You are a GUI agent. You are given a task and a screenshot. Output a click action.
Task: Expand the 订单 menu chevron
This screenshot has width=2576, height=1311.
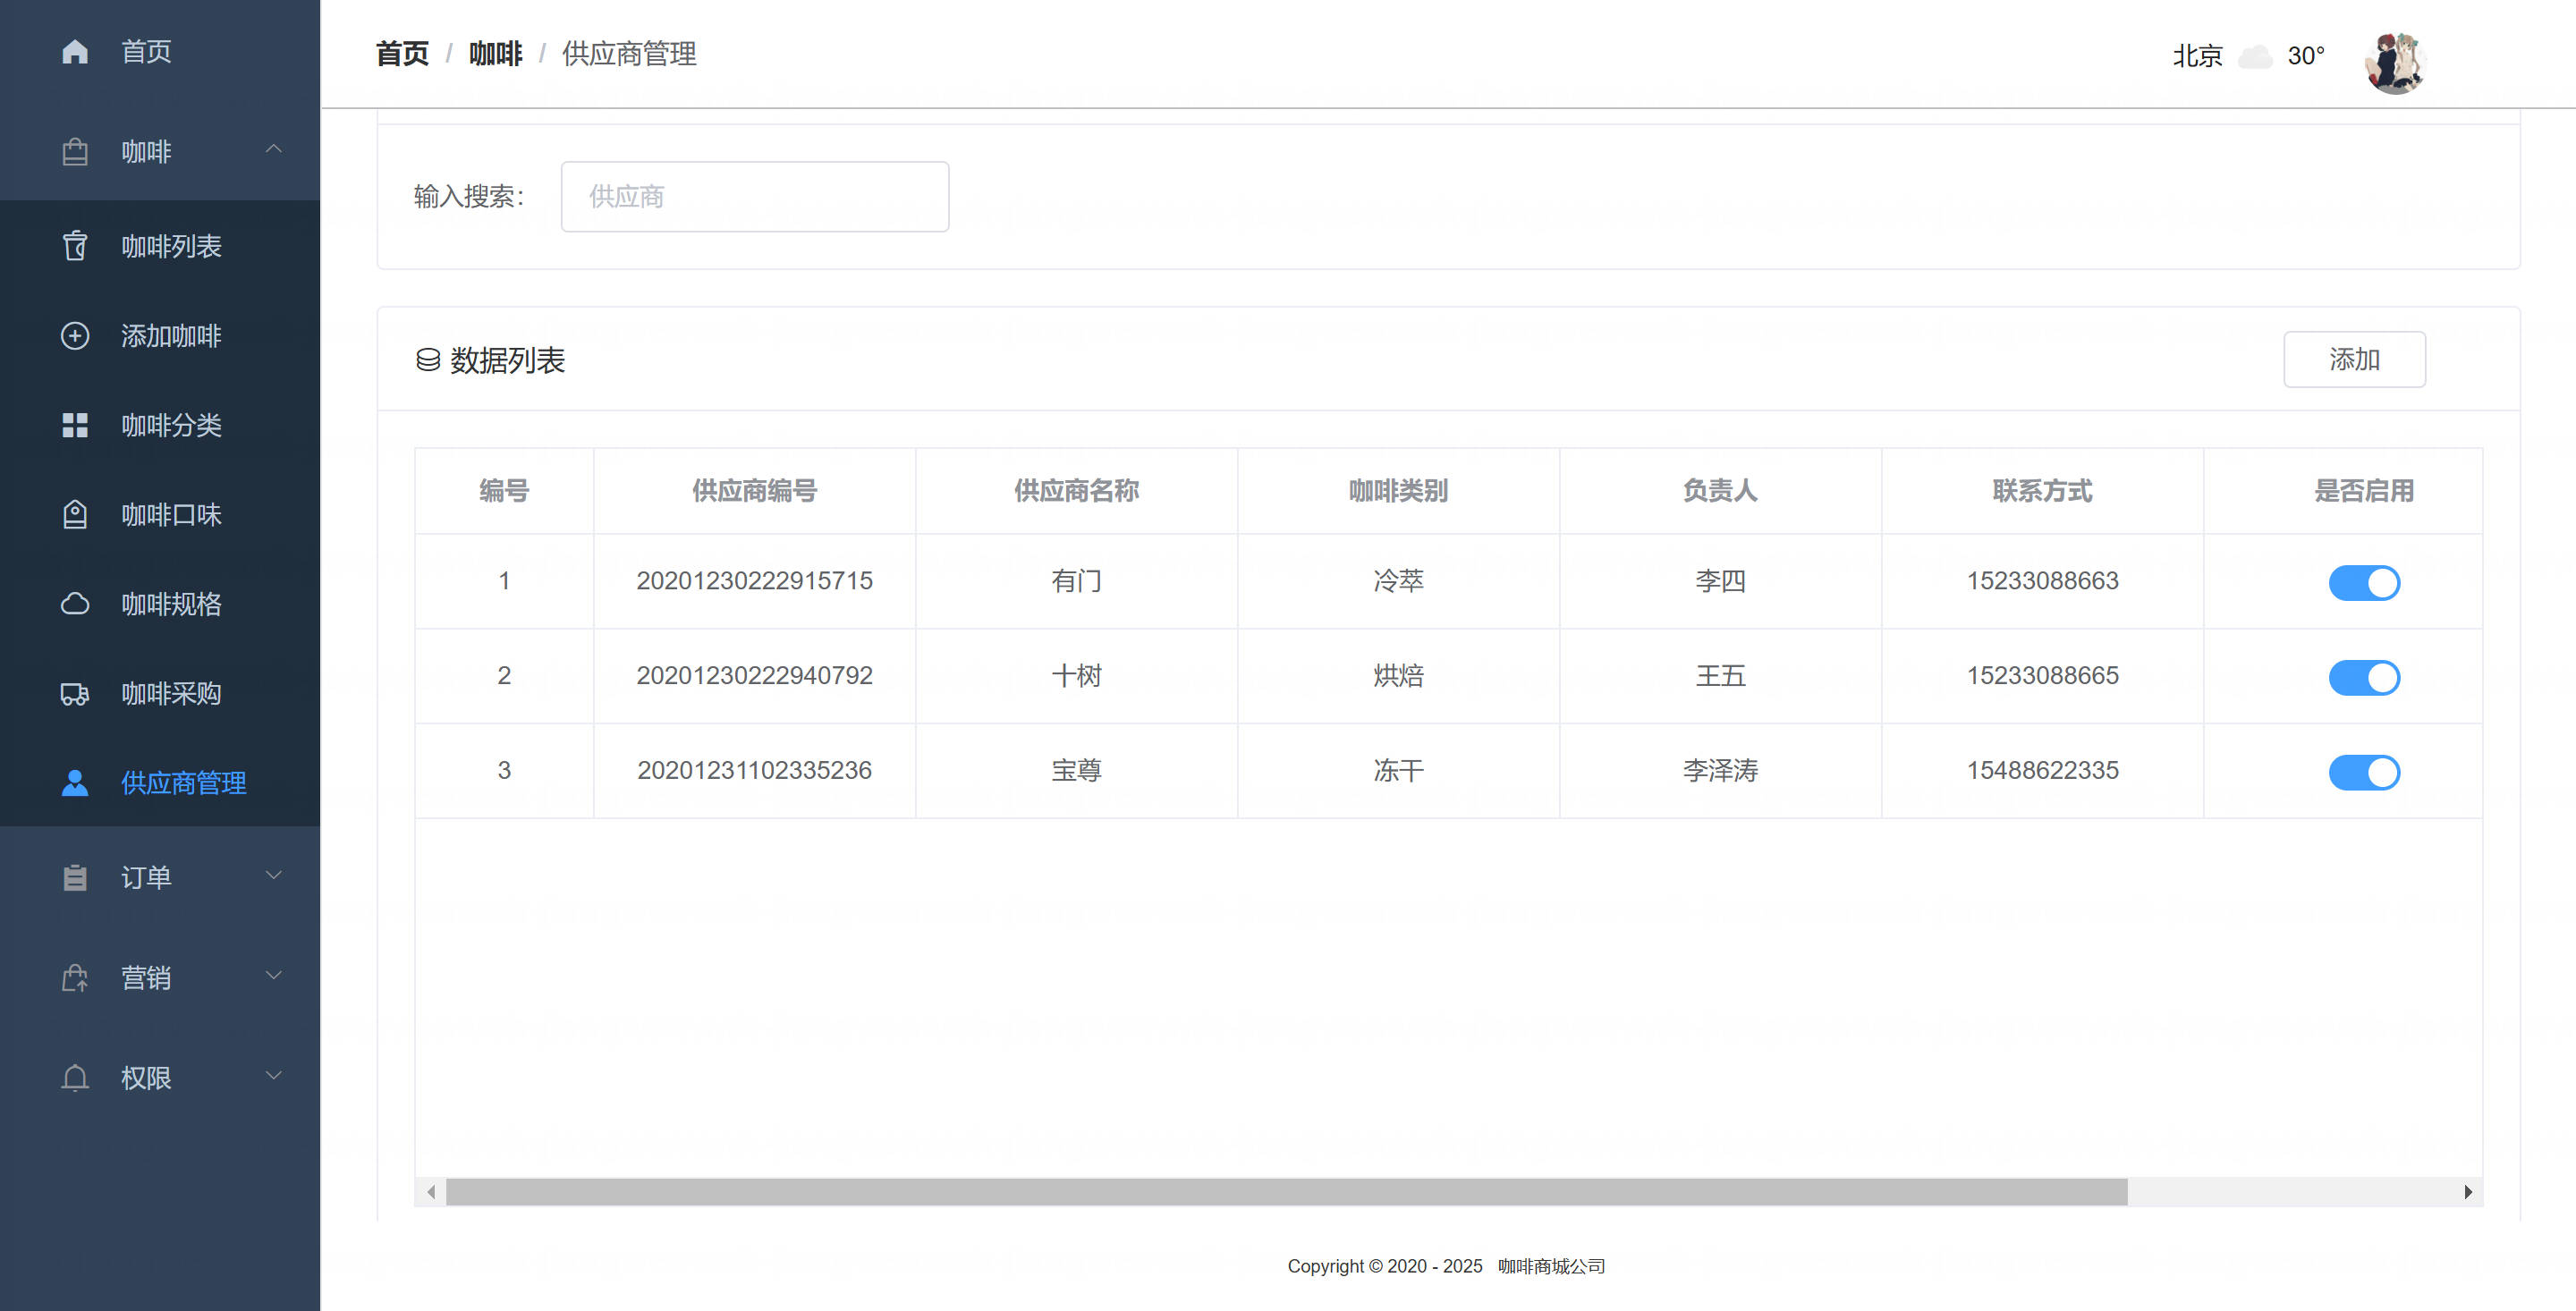[273, 875]
